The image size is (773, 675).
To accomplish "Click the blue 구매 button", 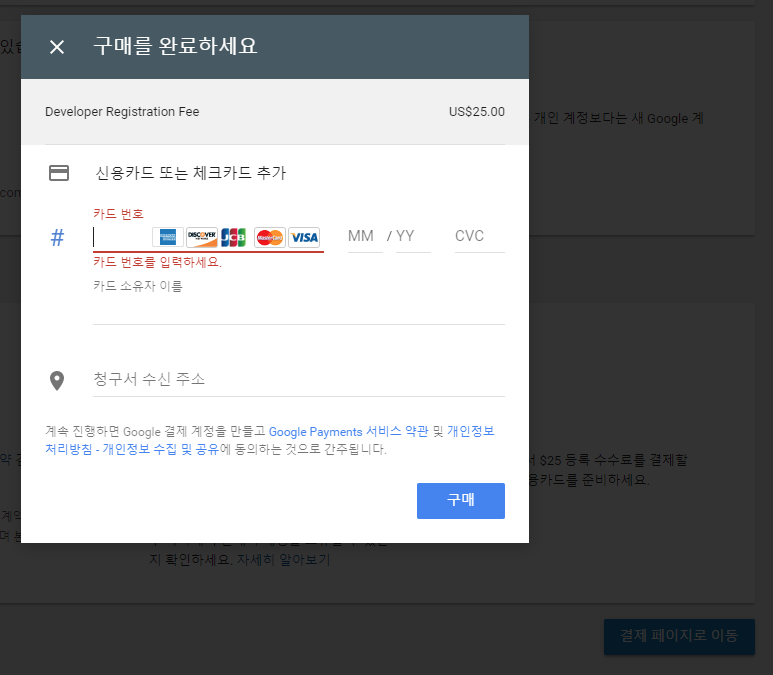I will point(460,500).
